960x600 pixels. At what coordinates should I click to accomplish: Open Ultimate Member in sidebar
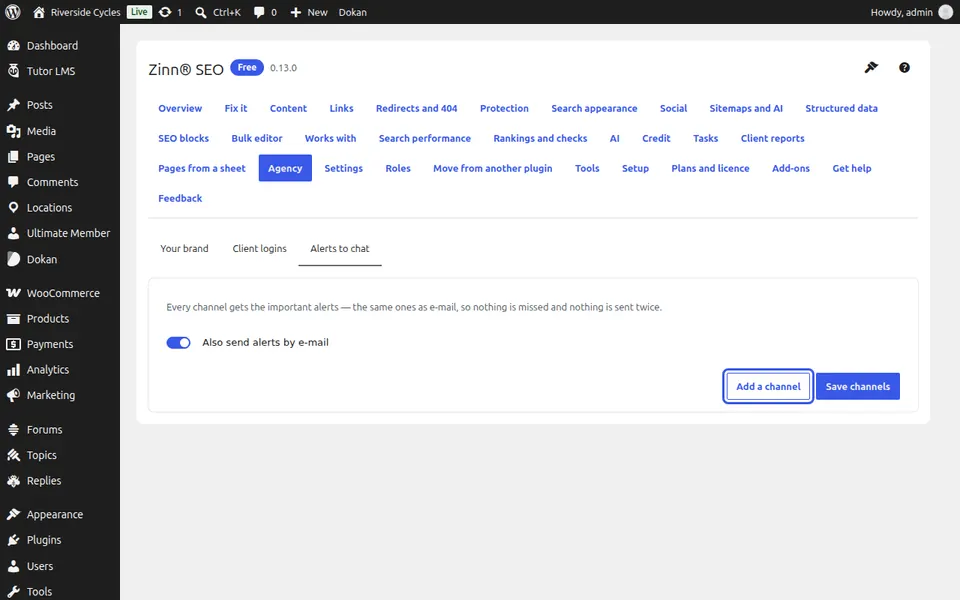click(x=60, y=233)
